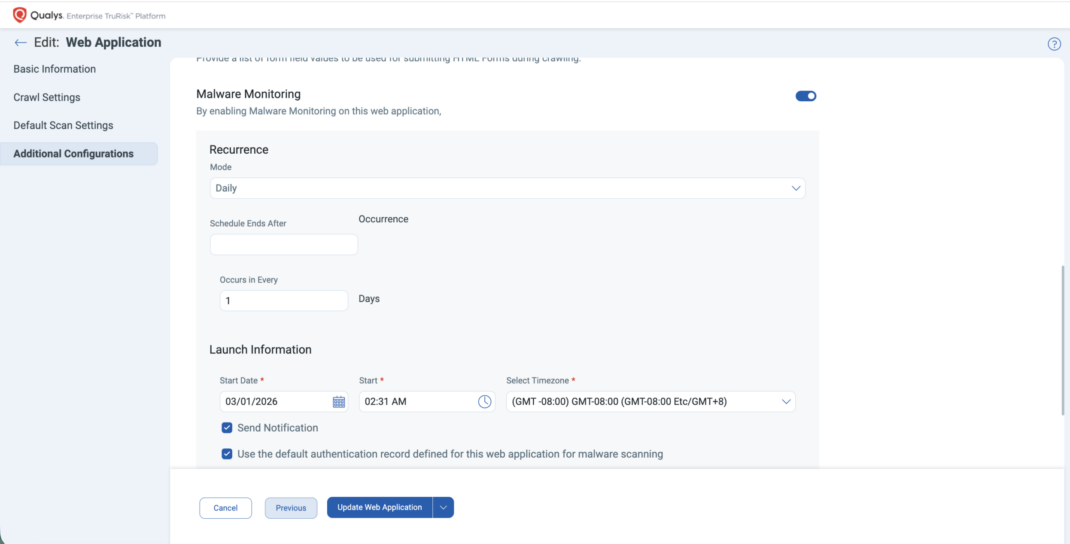The height and width of the screenshot is (544, 1070).
Task: Open the Start Date calendar picker icon
Action: (x=338, y=401)
